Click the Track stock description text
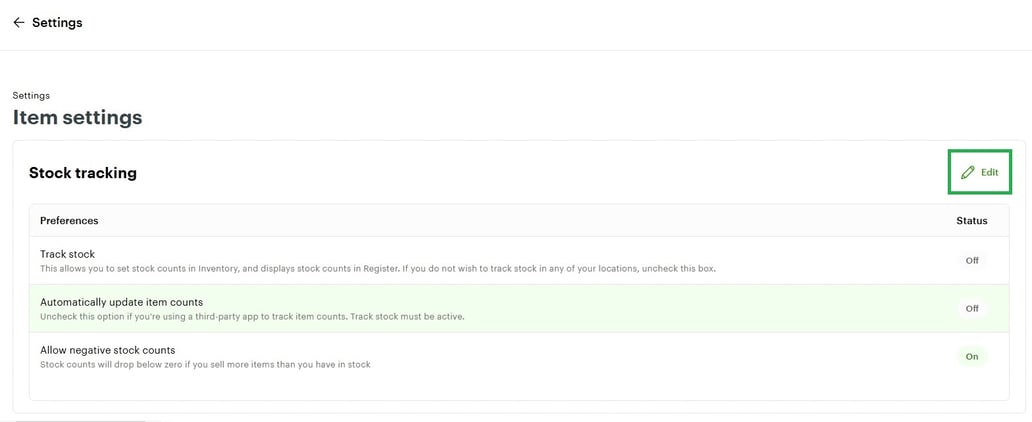 378,269
